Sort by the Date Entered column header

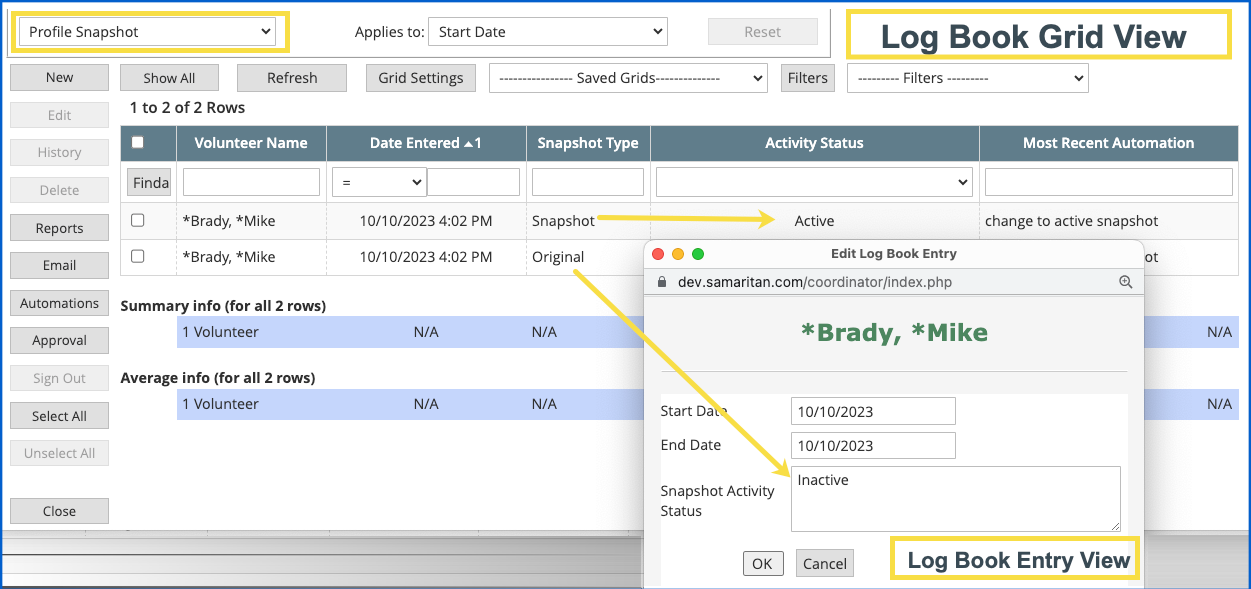(425, 143)
